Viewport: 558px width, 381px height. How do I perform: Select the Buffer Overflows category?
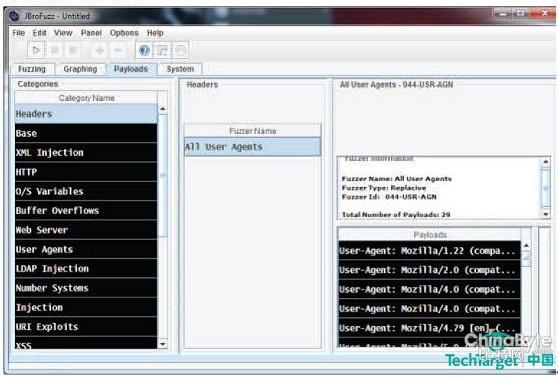[x=86, y=211]
